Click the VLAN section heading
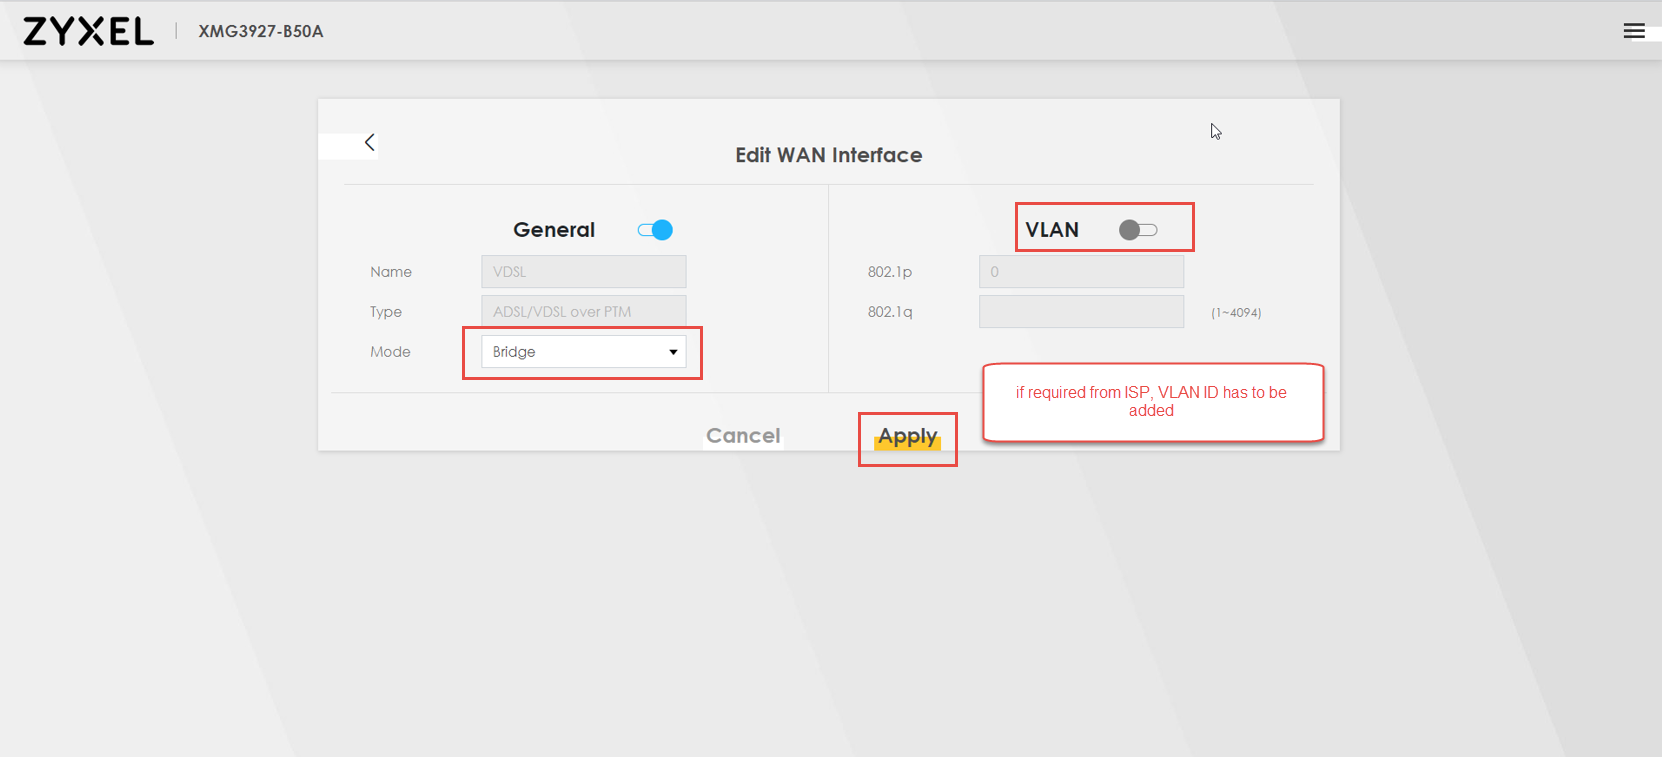The width and height of the screenshot is (1662, 757). (1052, 230)
